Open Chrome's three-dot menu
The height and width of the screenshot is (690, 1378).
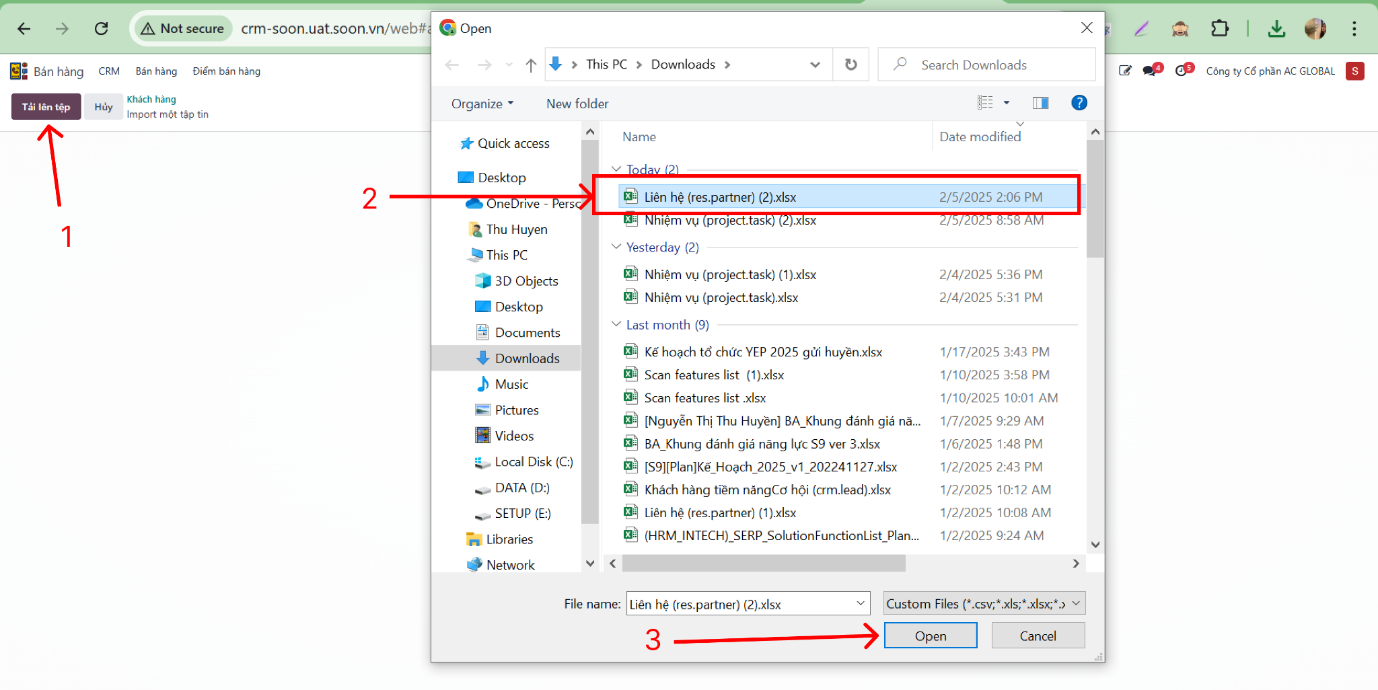pyautogui.click(x=1354, y=29)
